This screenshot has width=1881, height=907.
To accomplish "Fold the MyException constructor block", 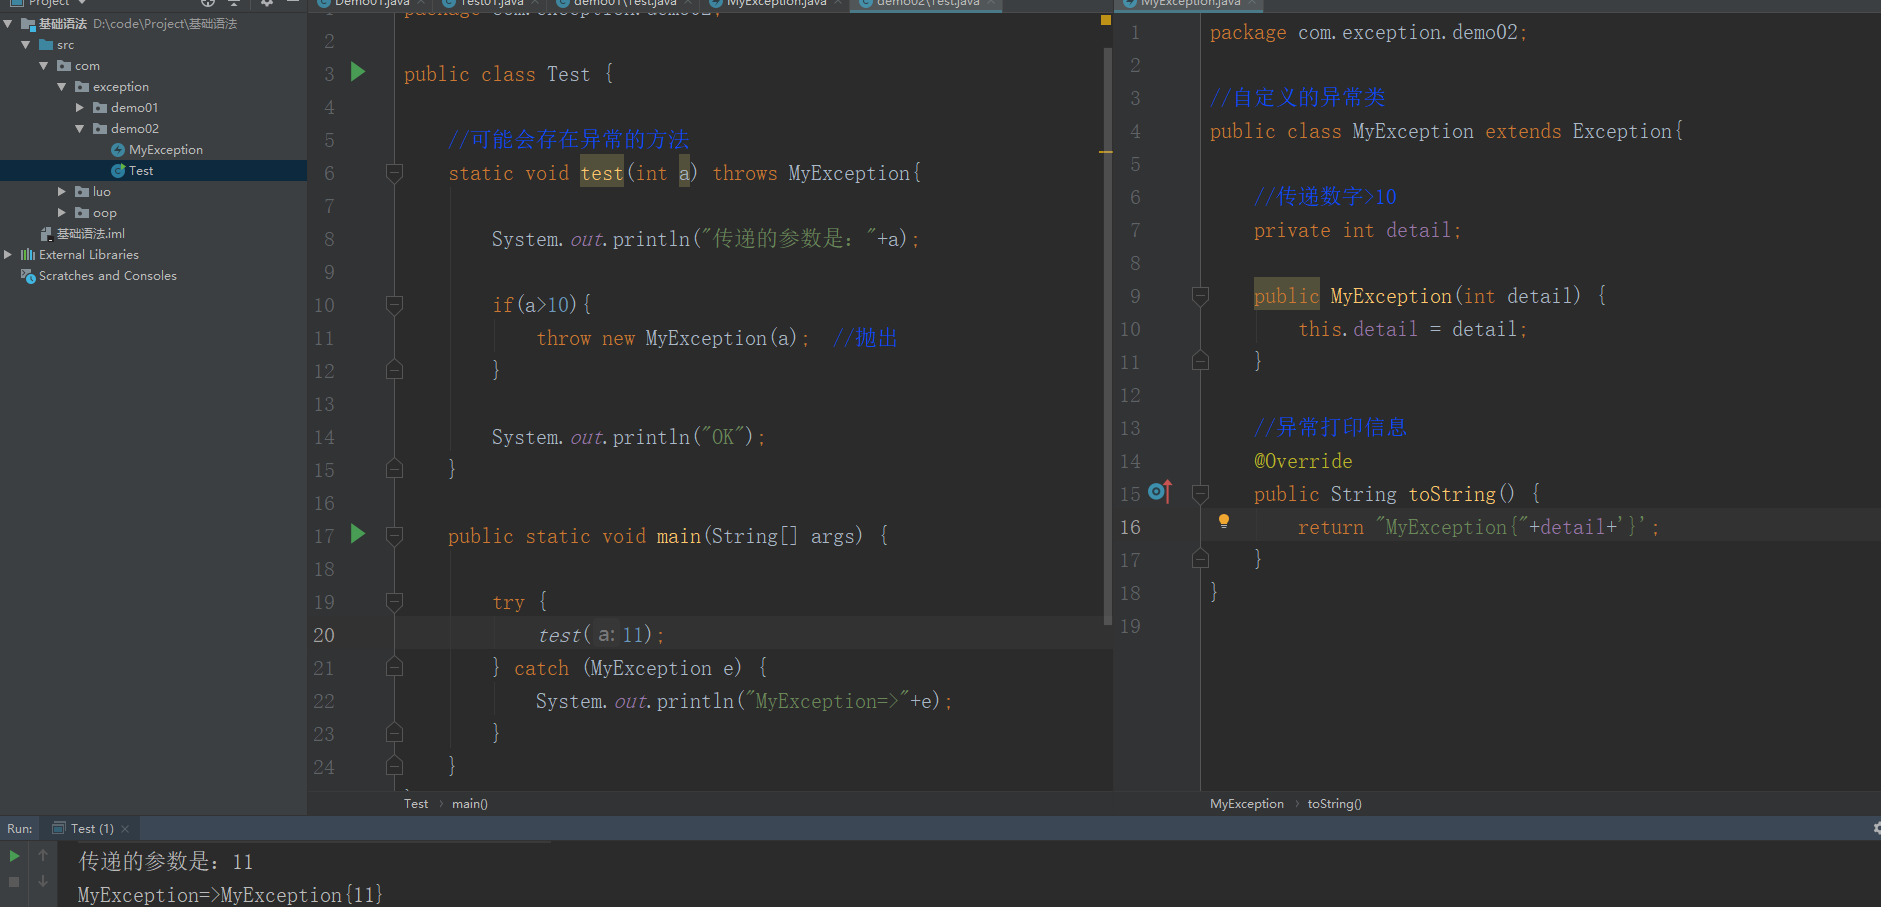I will [x=1201, y=296].
